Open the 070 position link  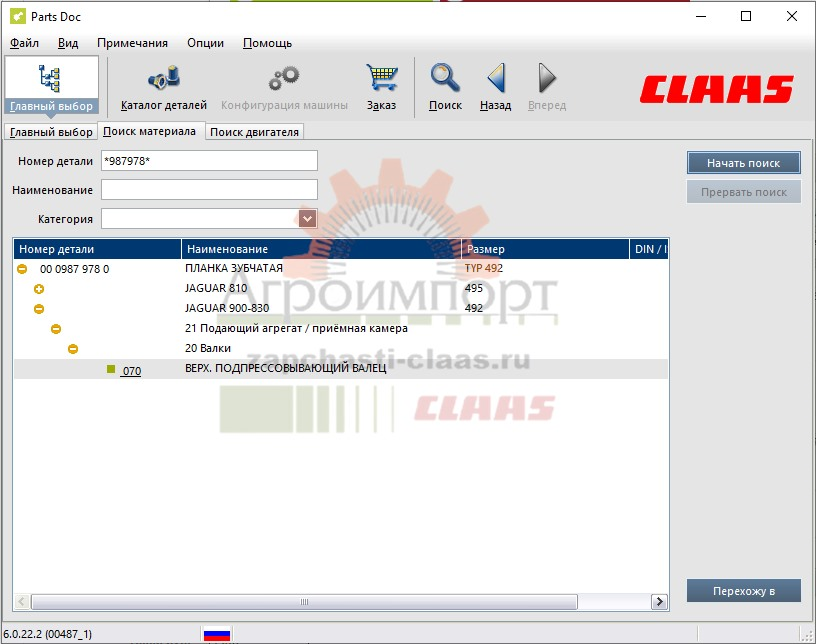(x=132, y=371)
